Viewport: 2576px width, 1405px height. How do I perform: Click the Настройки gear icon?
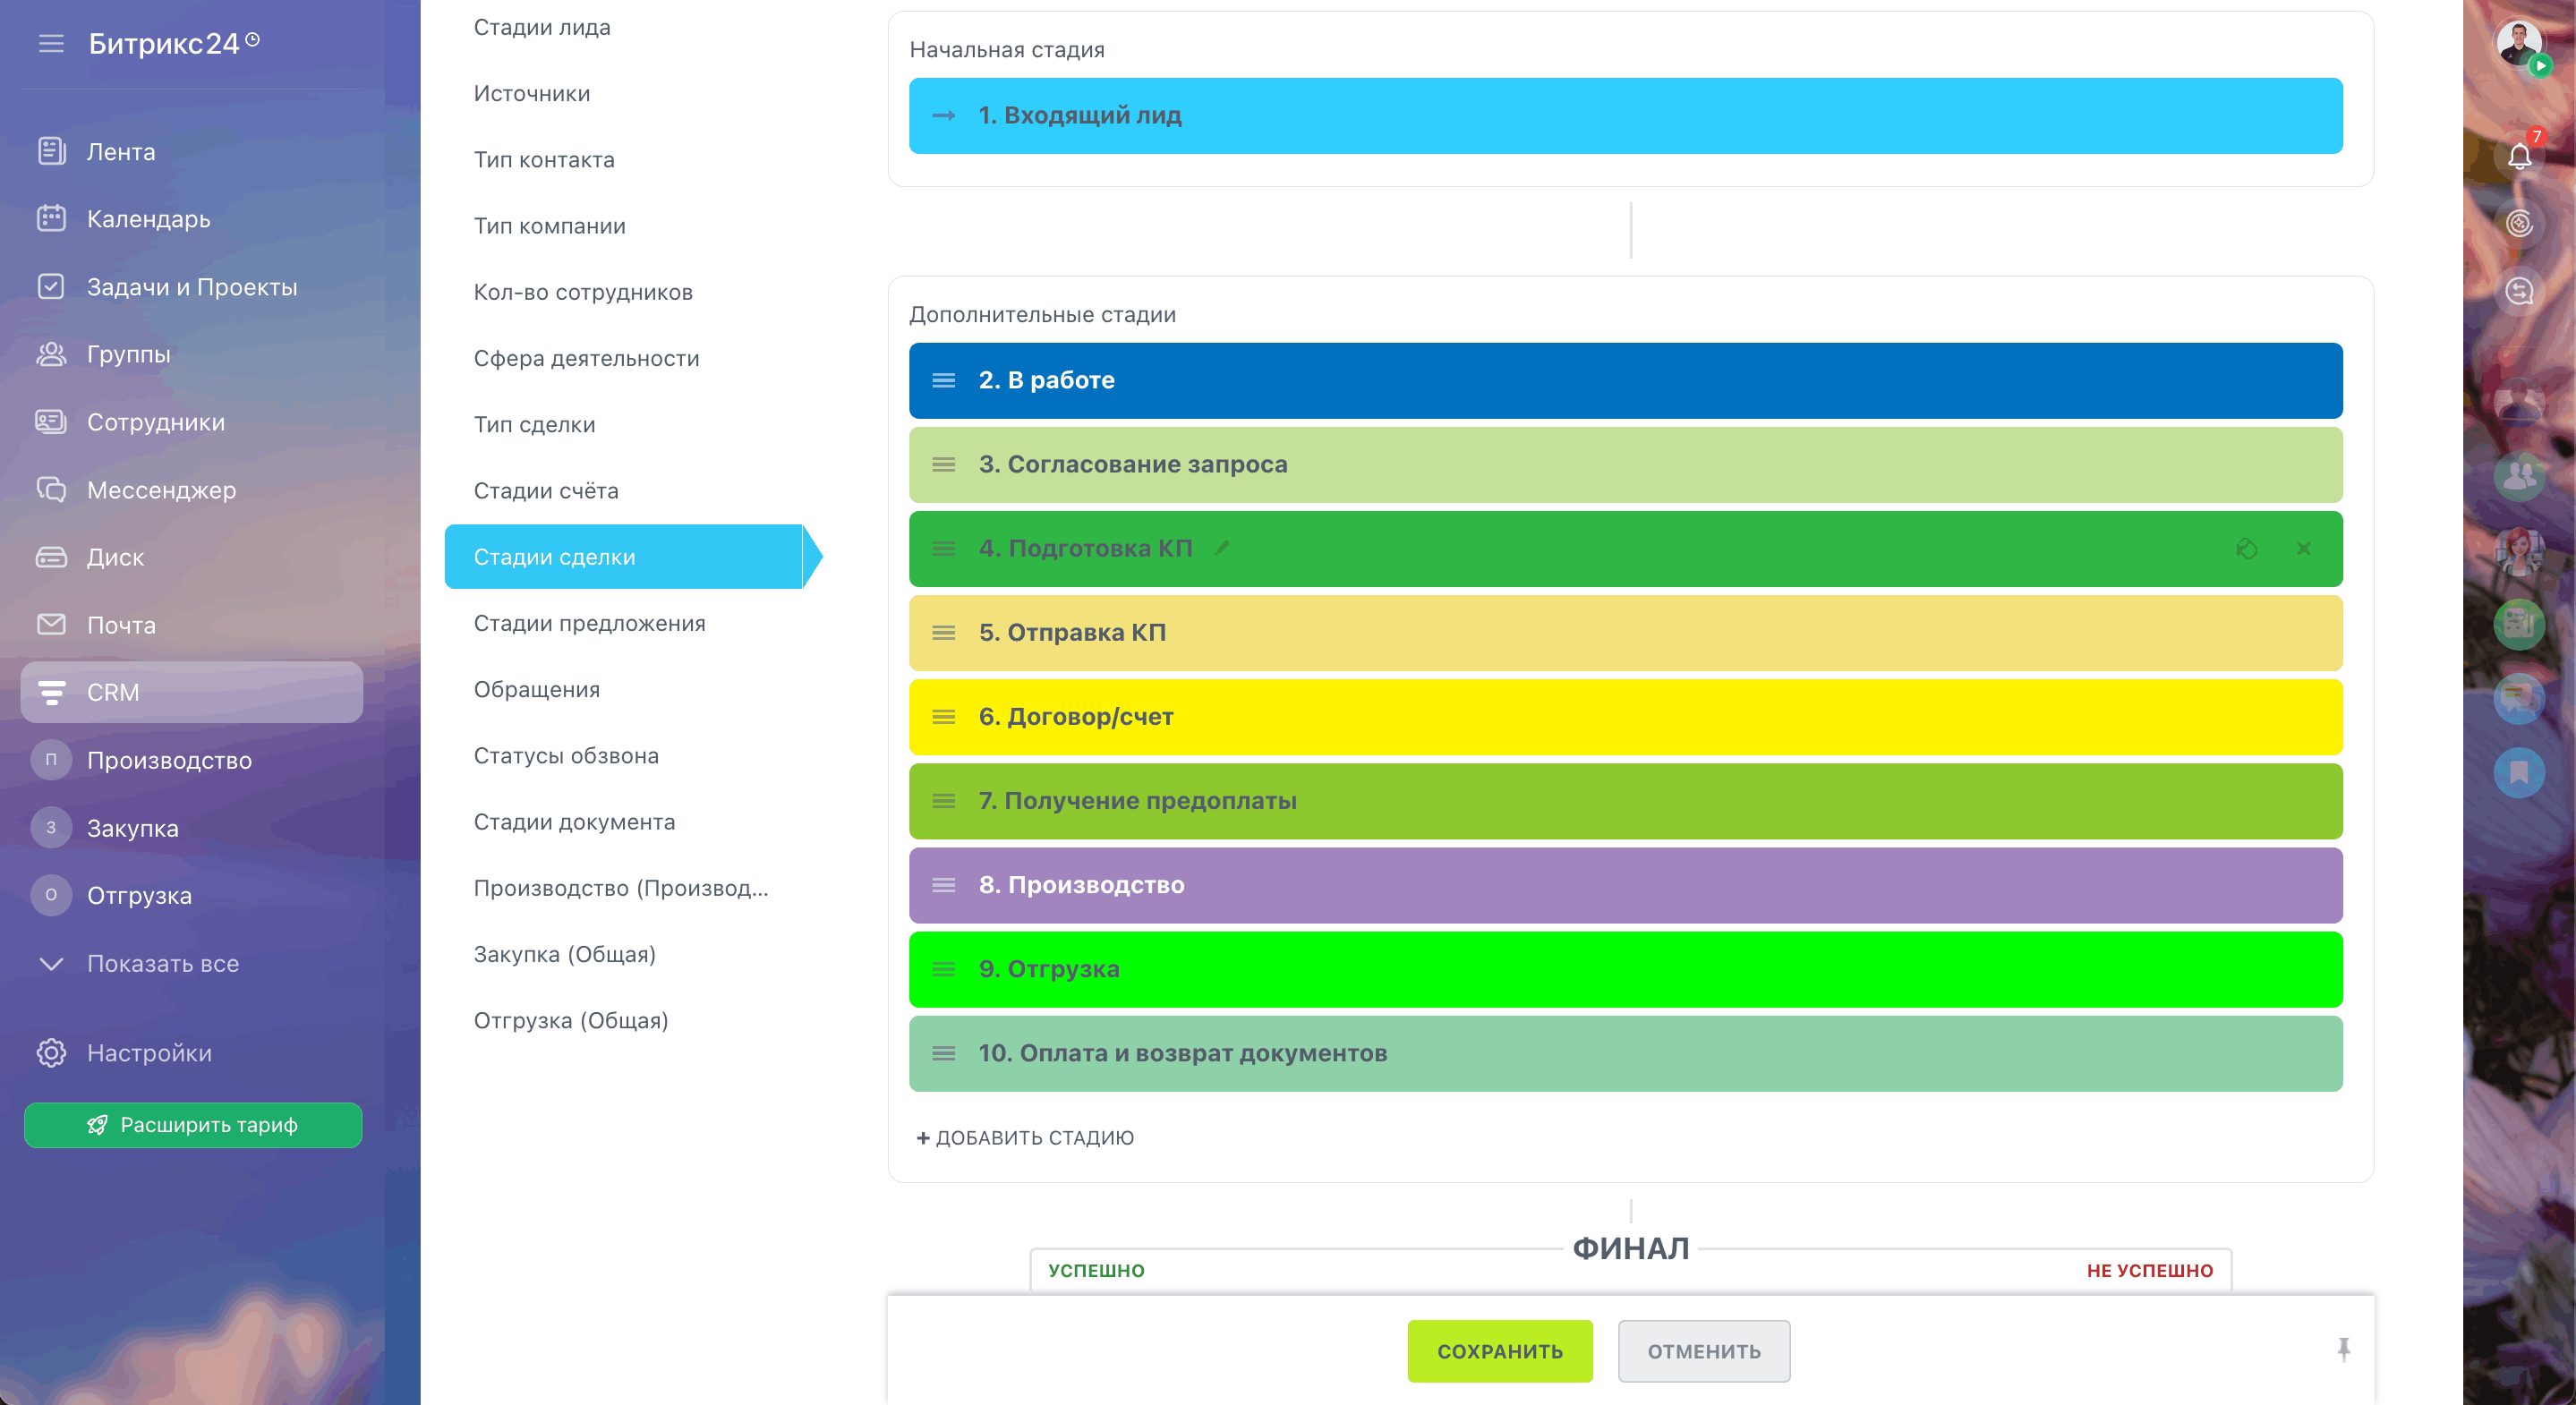51,1052
